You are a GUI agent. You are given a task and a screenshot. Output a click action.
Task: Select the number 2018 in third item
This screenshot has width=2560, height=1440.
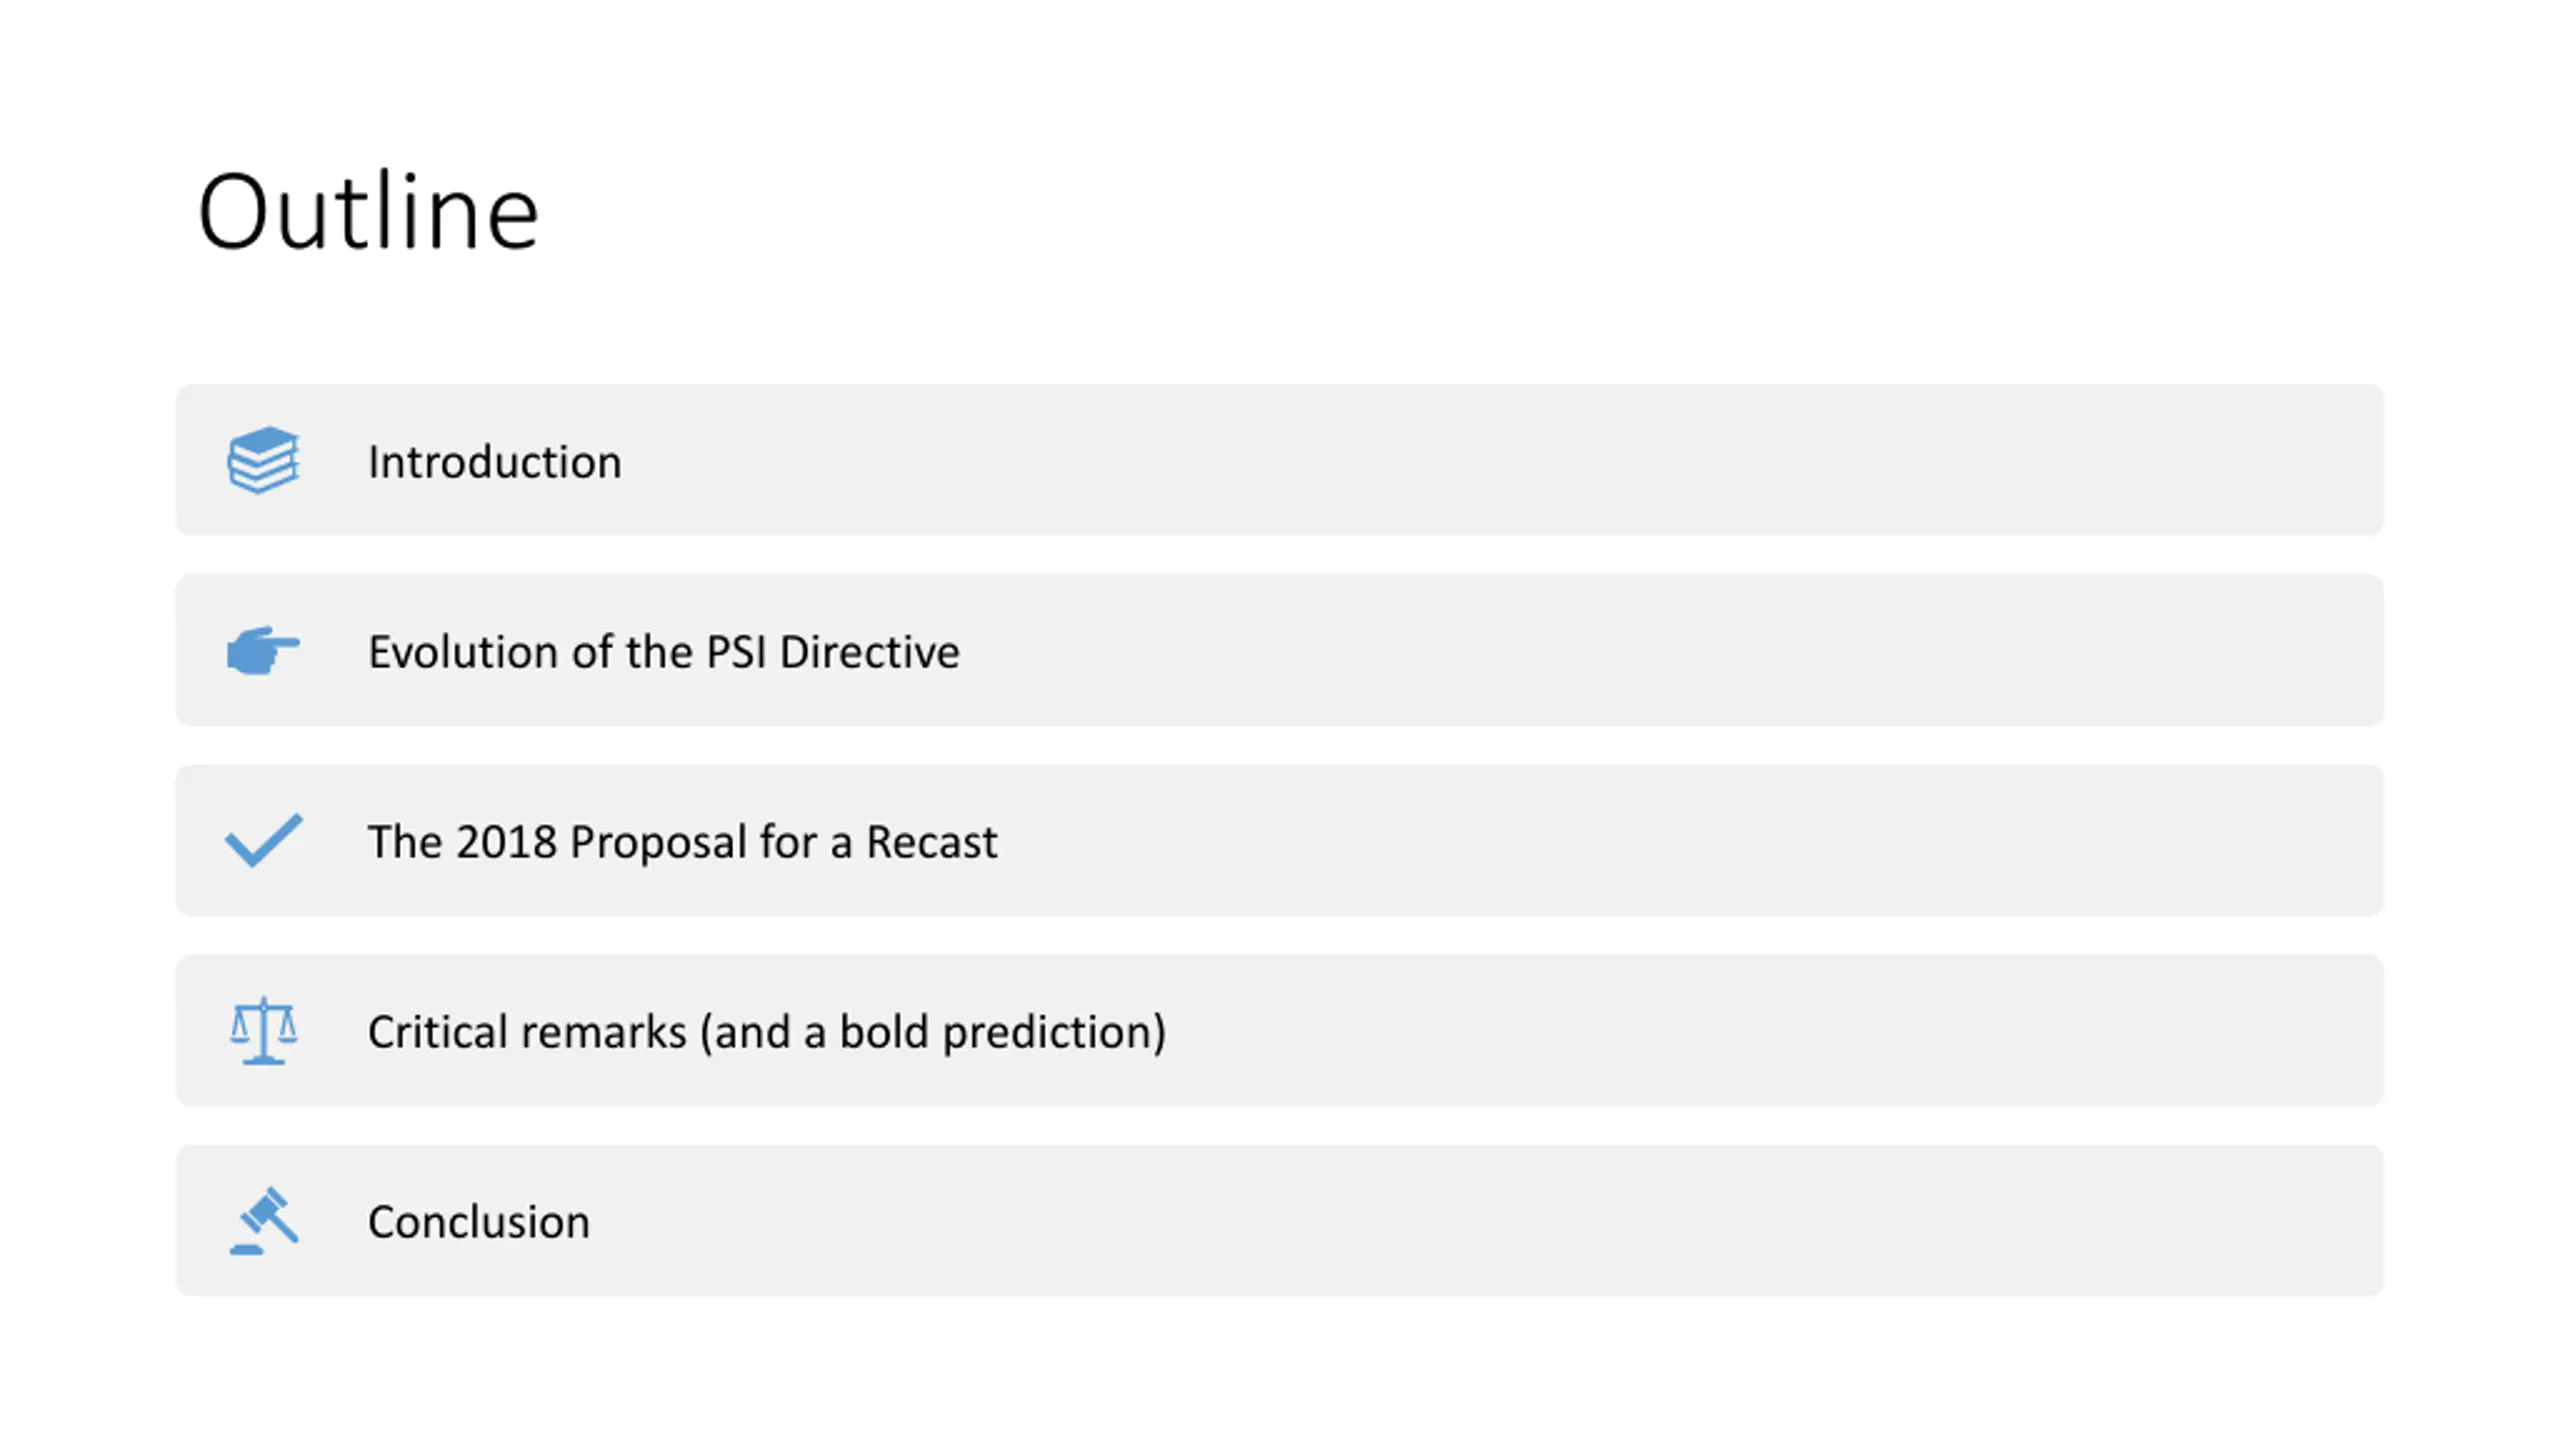(506, 842)
